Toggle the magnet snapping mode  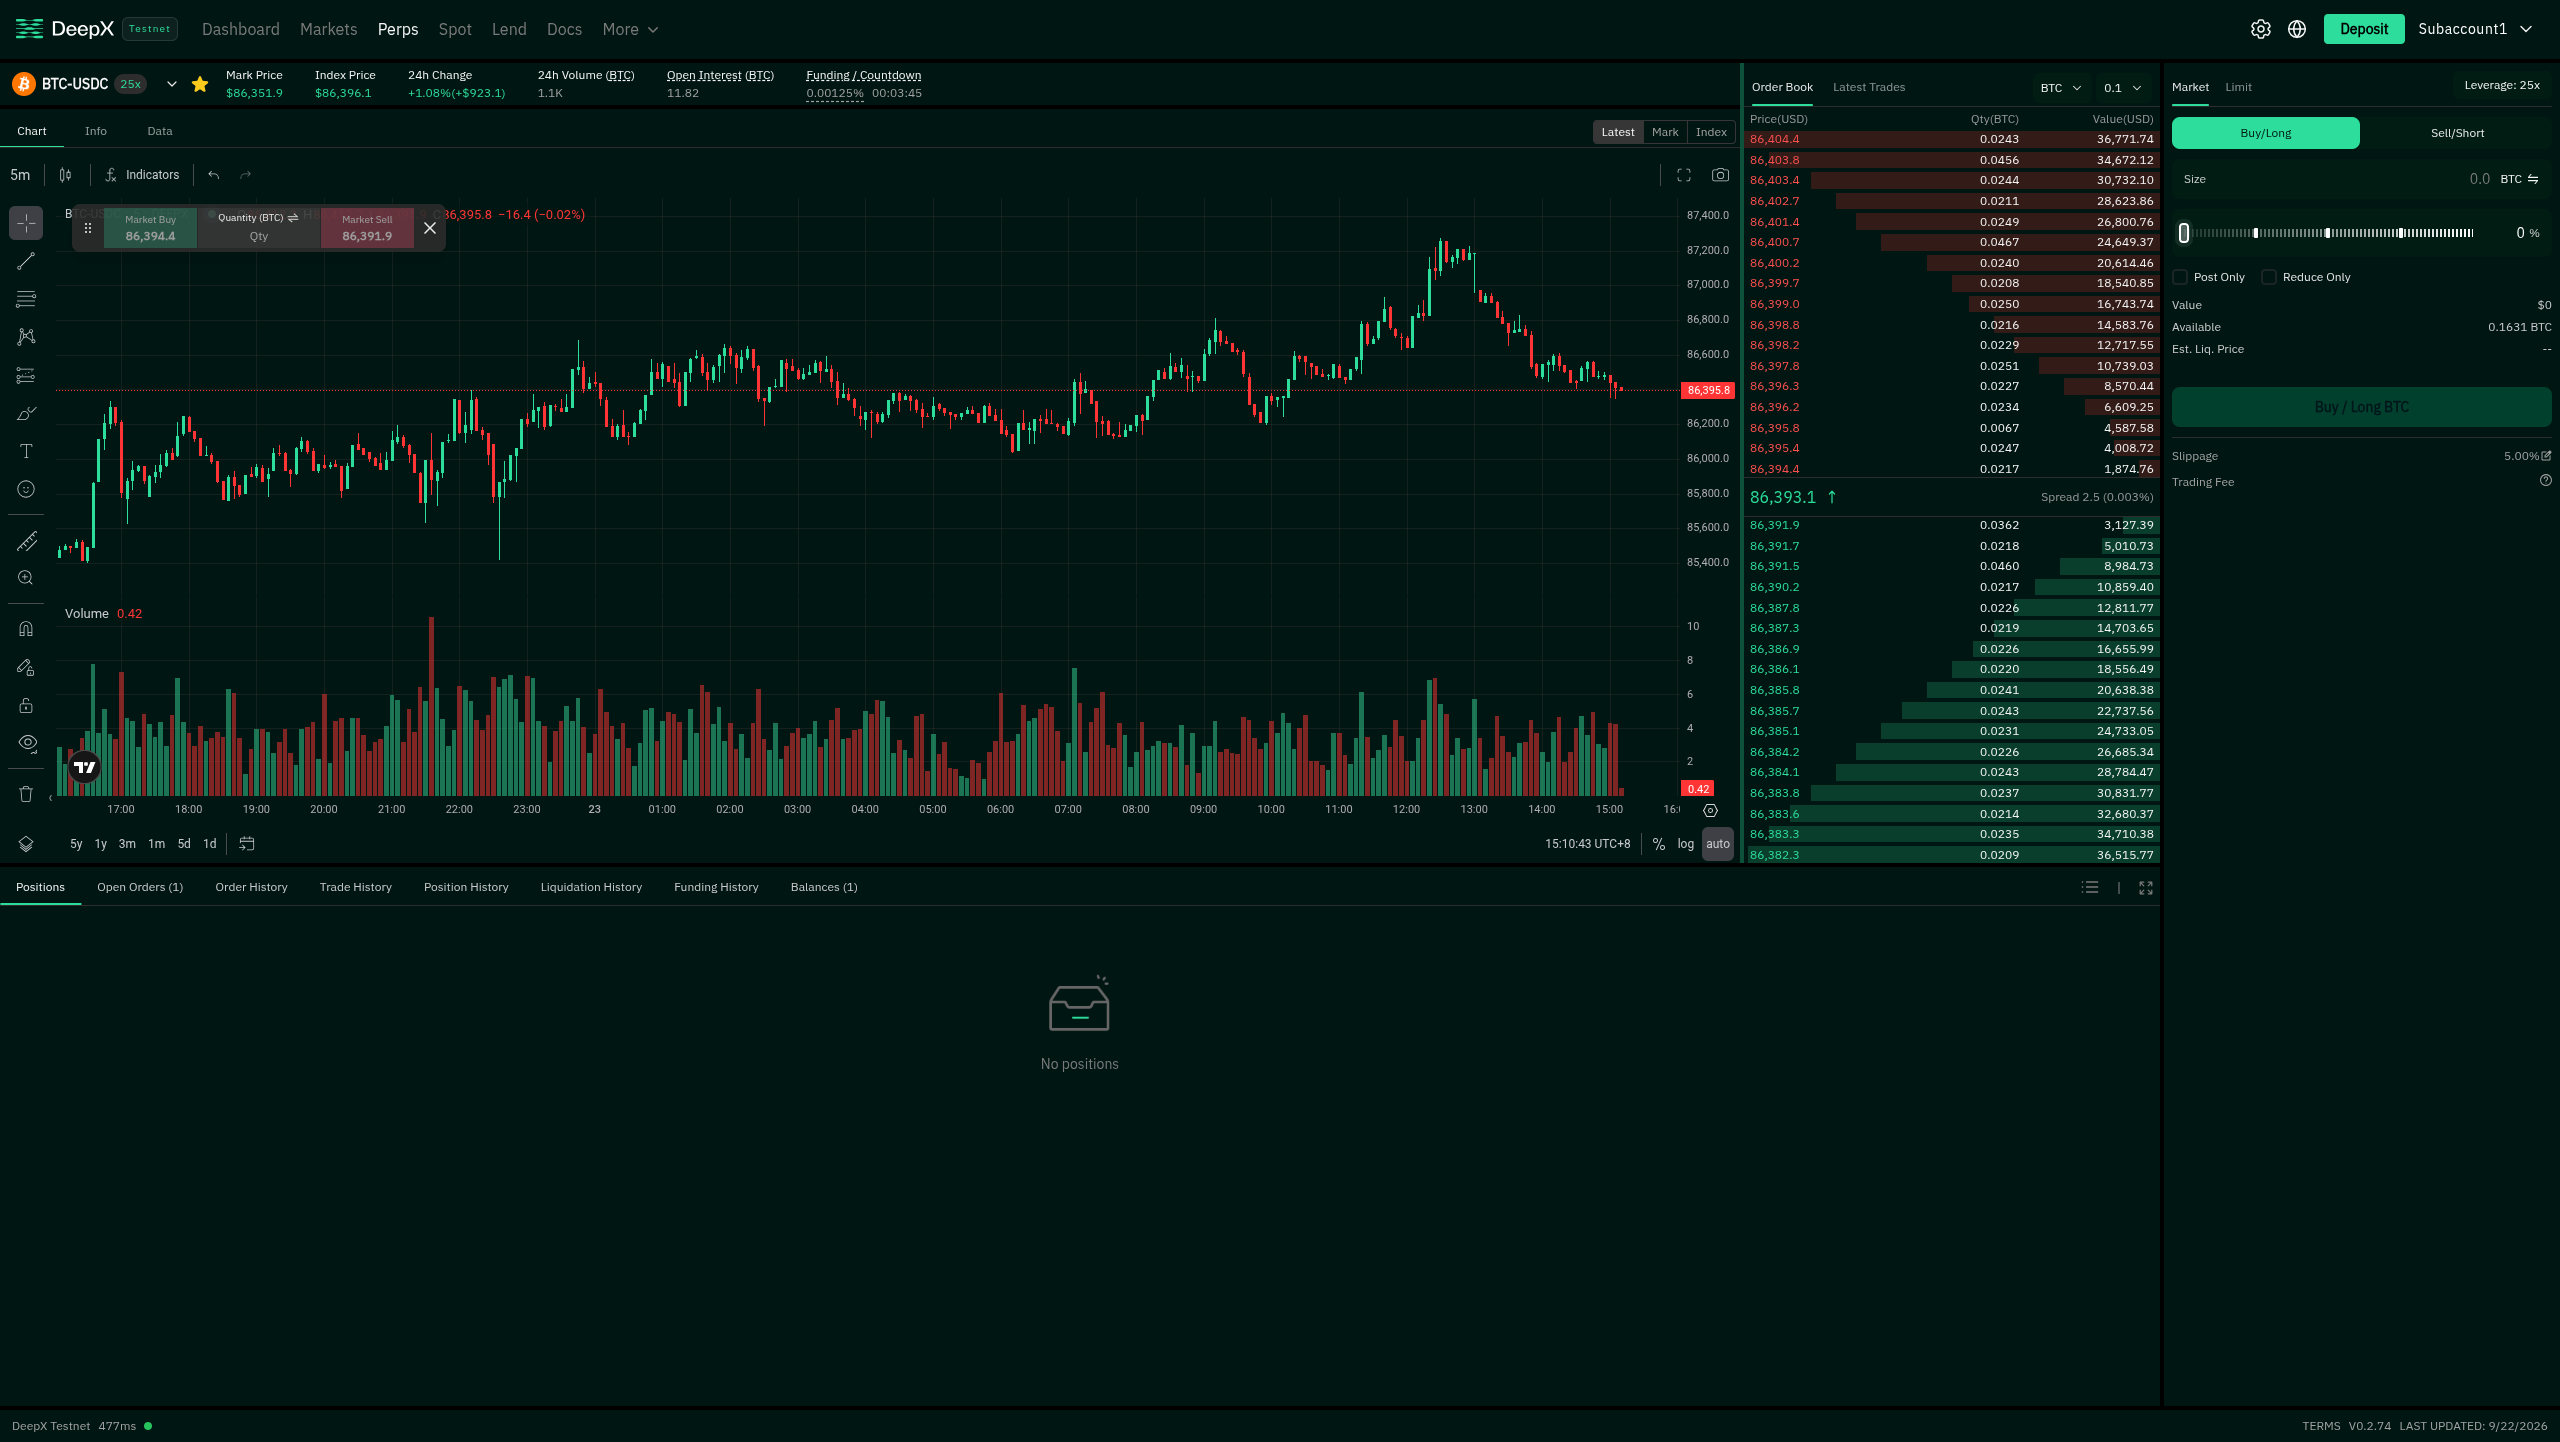point(26,629)
